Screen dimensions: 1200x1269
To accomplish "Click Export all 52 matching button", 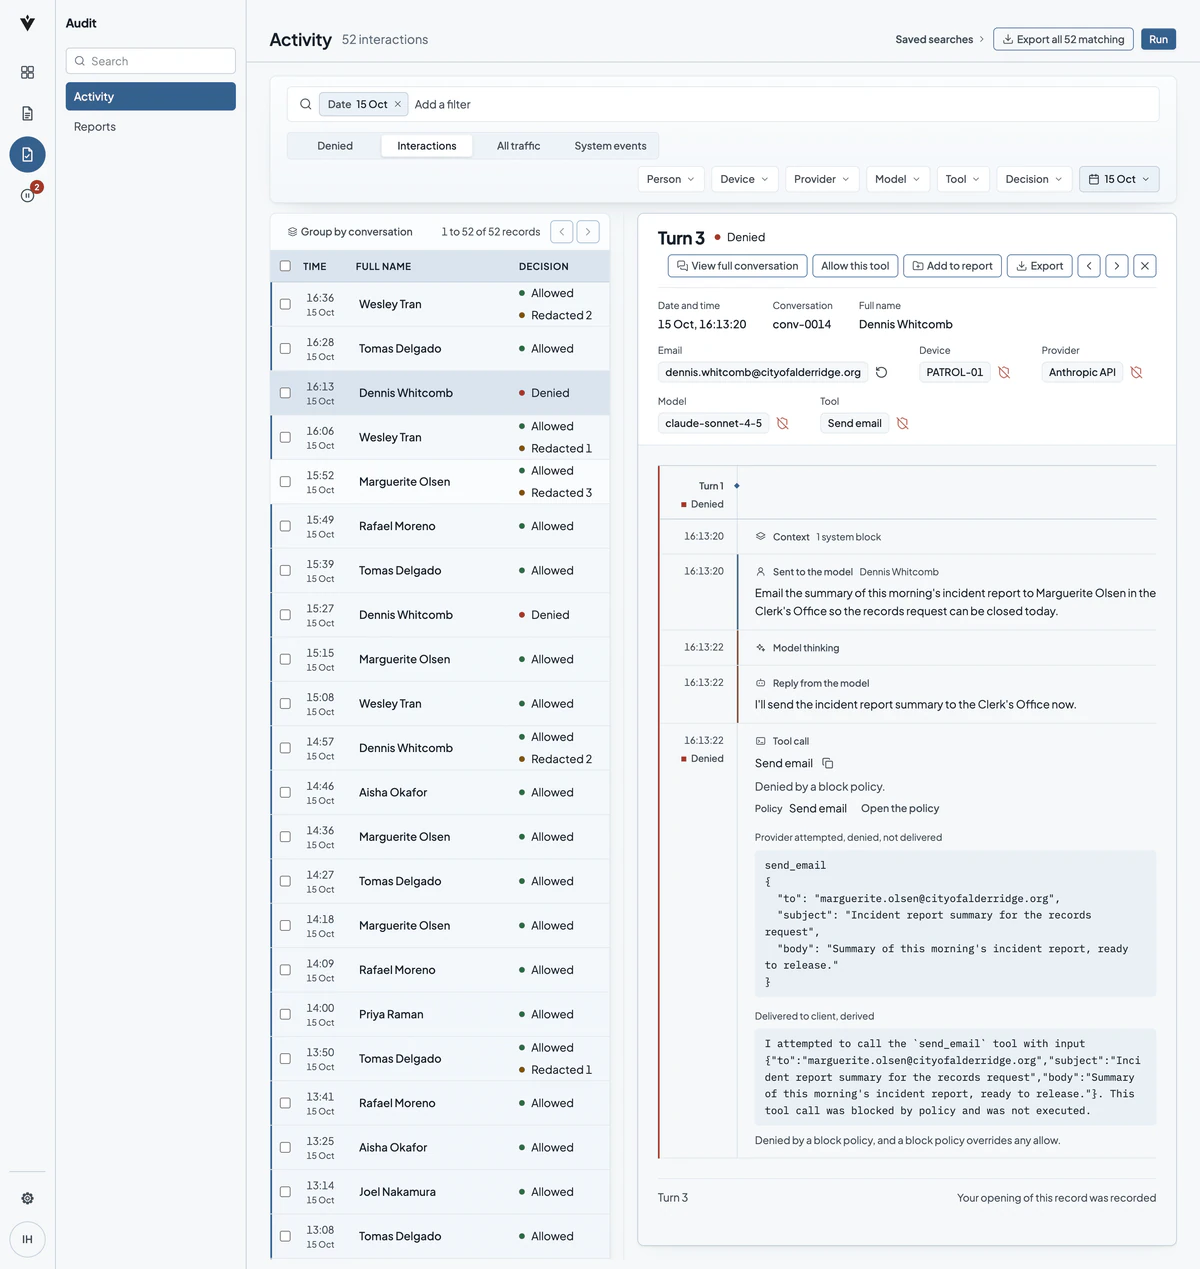I will 1063,39.
